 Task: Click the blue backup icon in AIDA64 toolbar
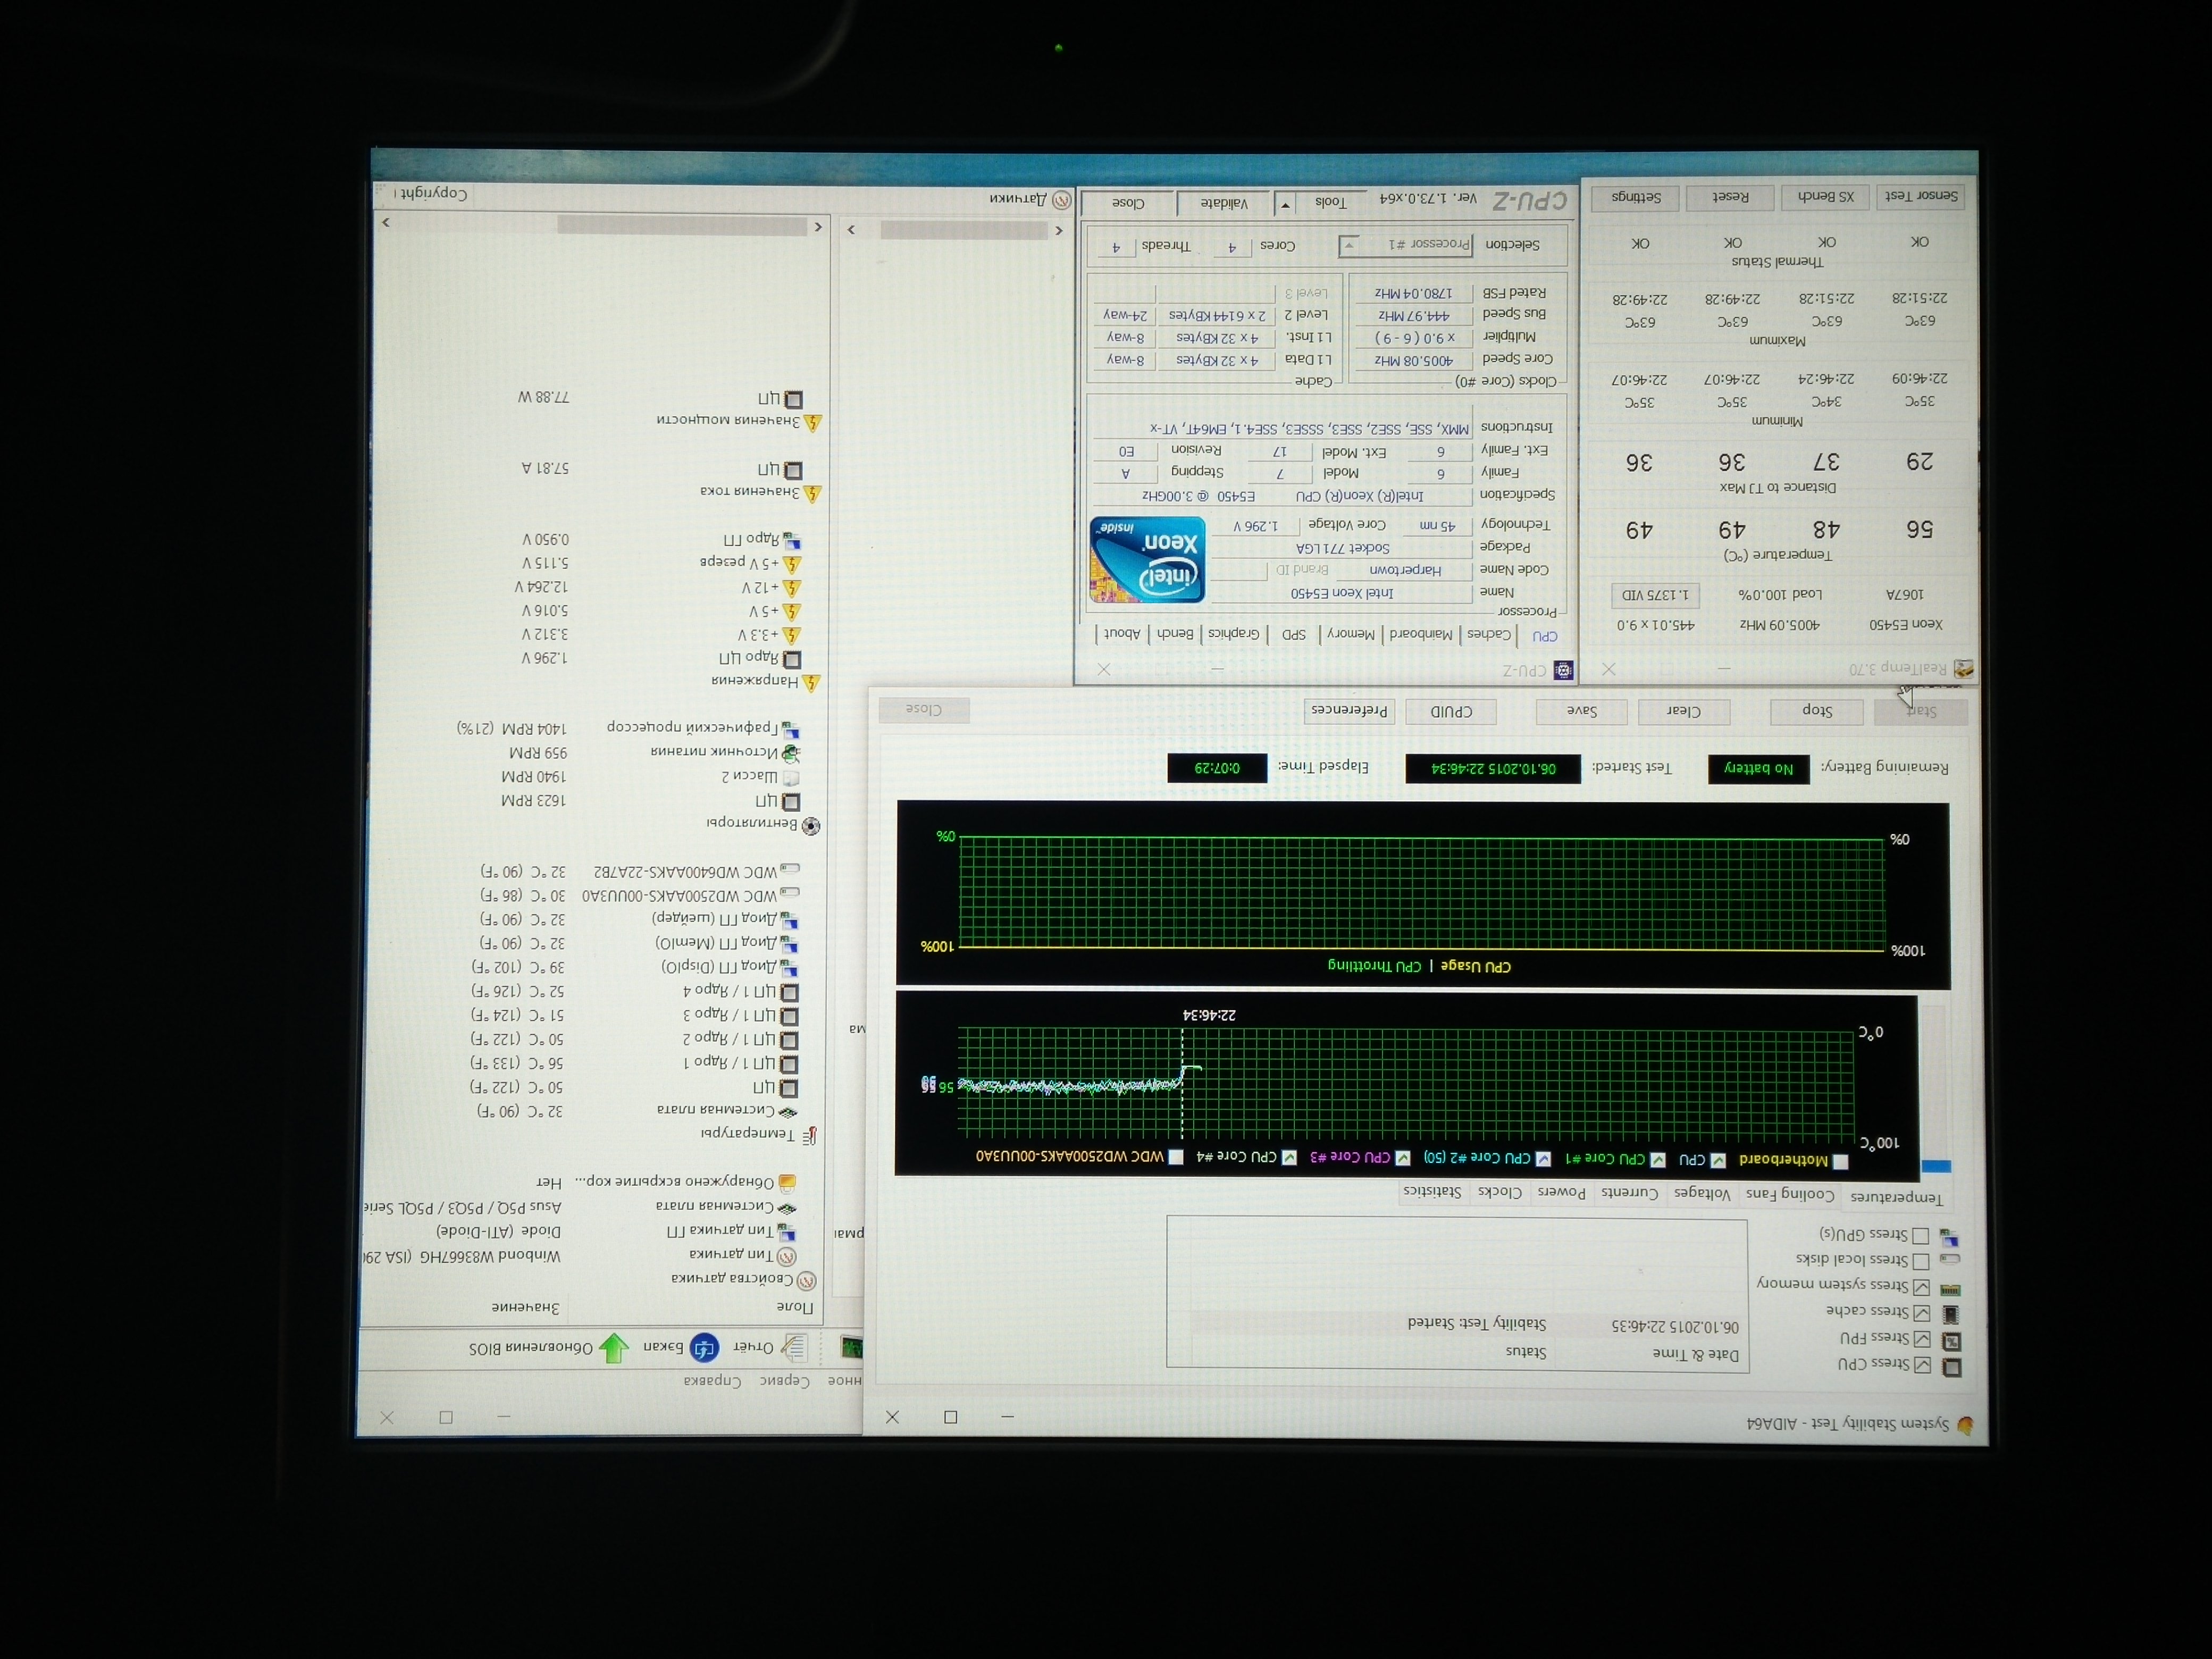pos(704,1348)
